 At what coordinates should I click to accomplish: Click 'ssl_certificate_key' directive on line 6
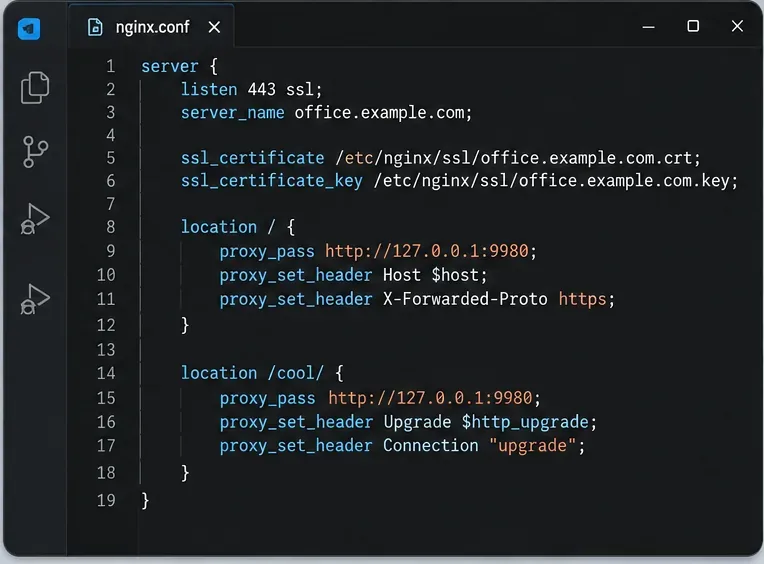click(272, 181)
